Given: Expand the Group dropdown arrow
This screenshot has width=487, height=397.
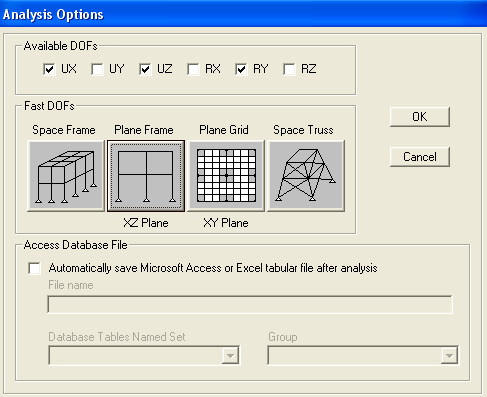Looking at the screenshot, I should coord(449,356).
